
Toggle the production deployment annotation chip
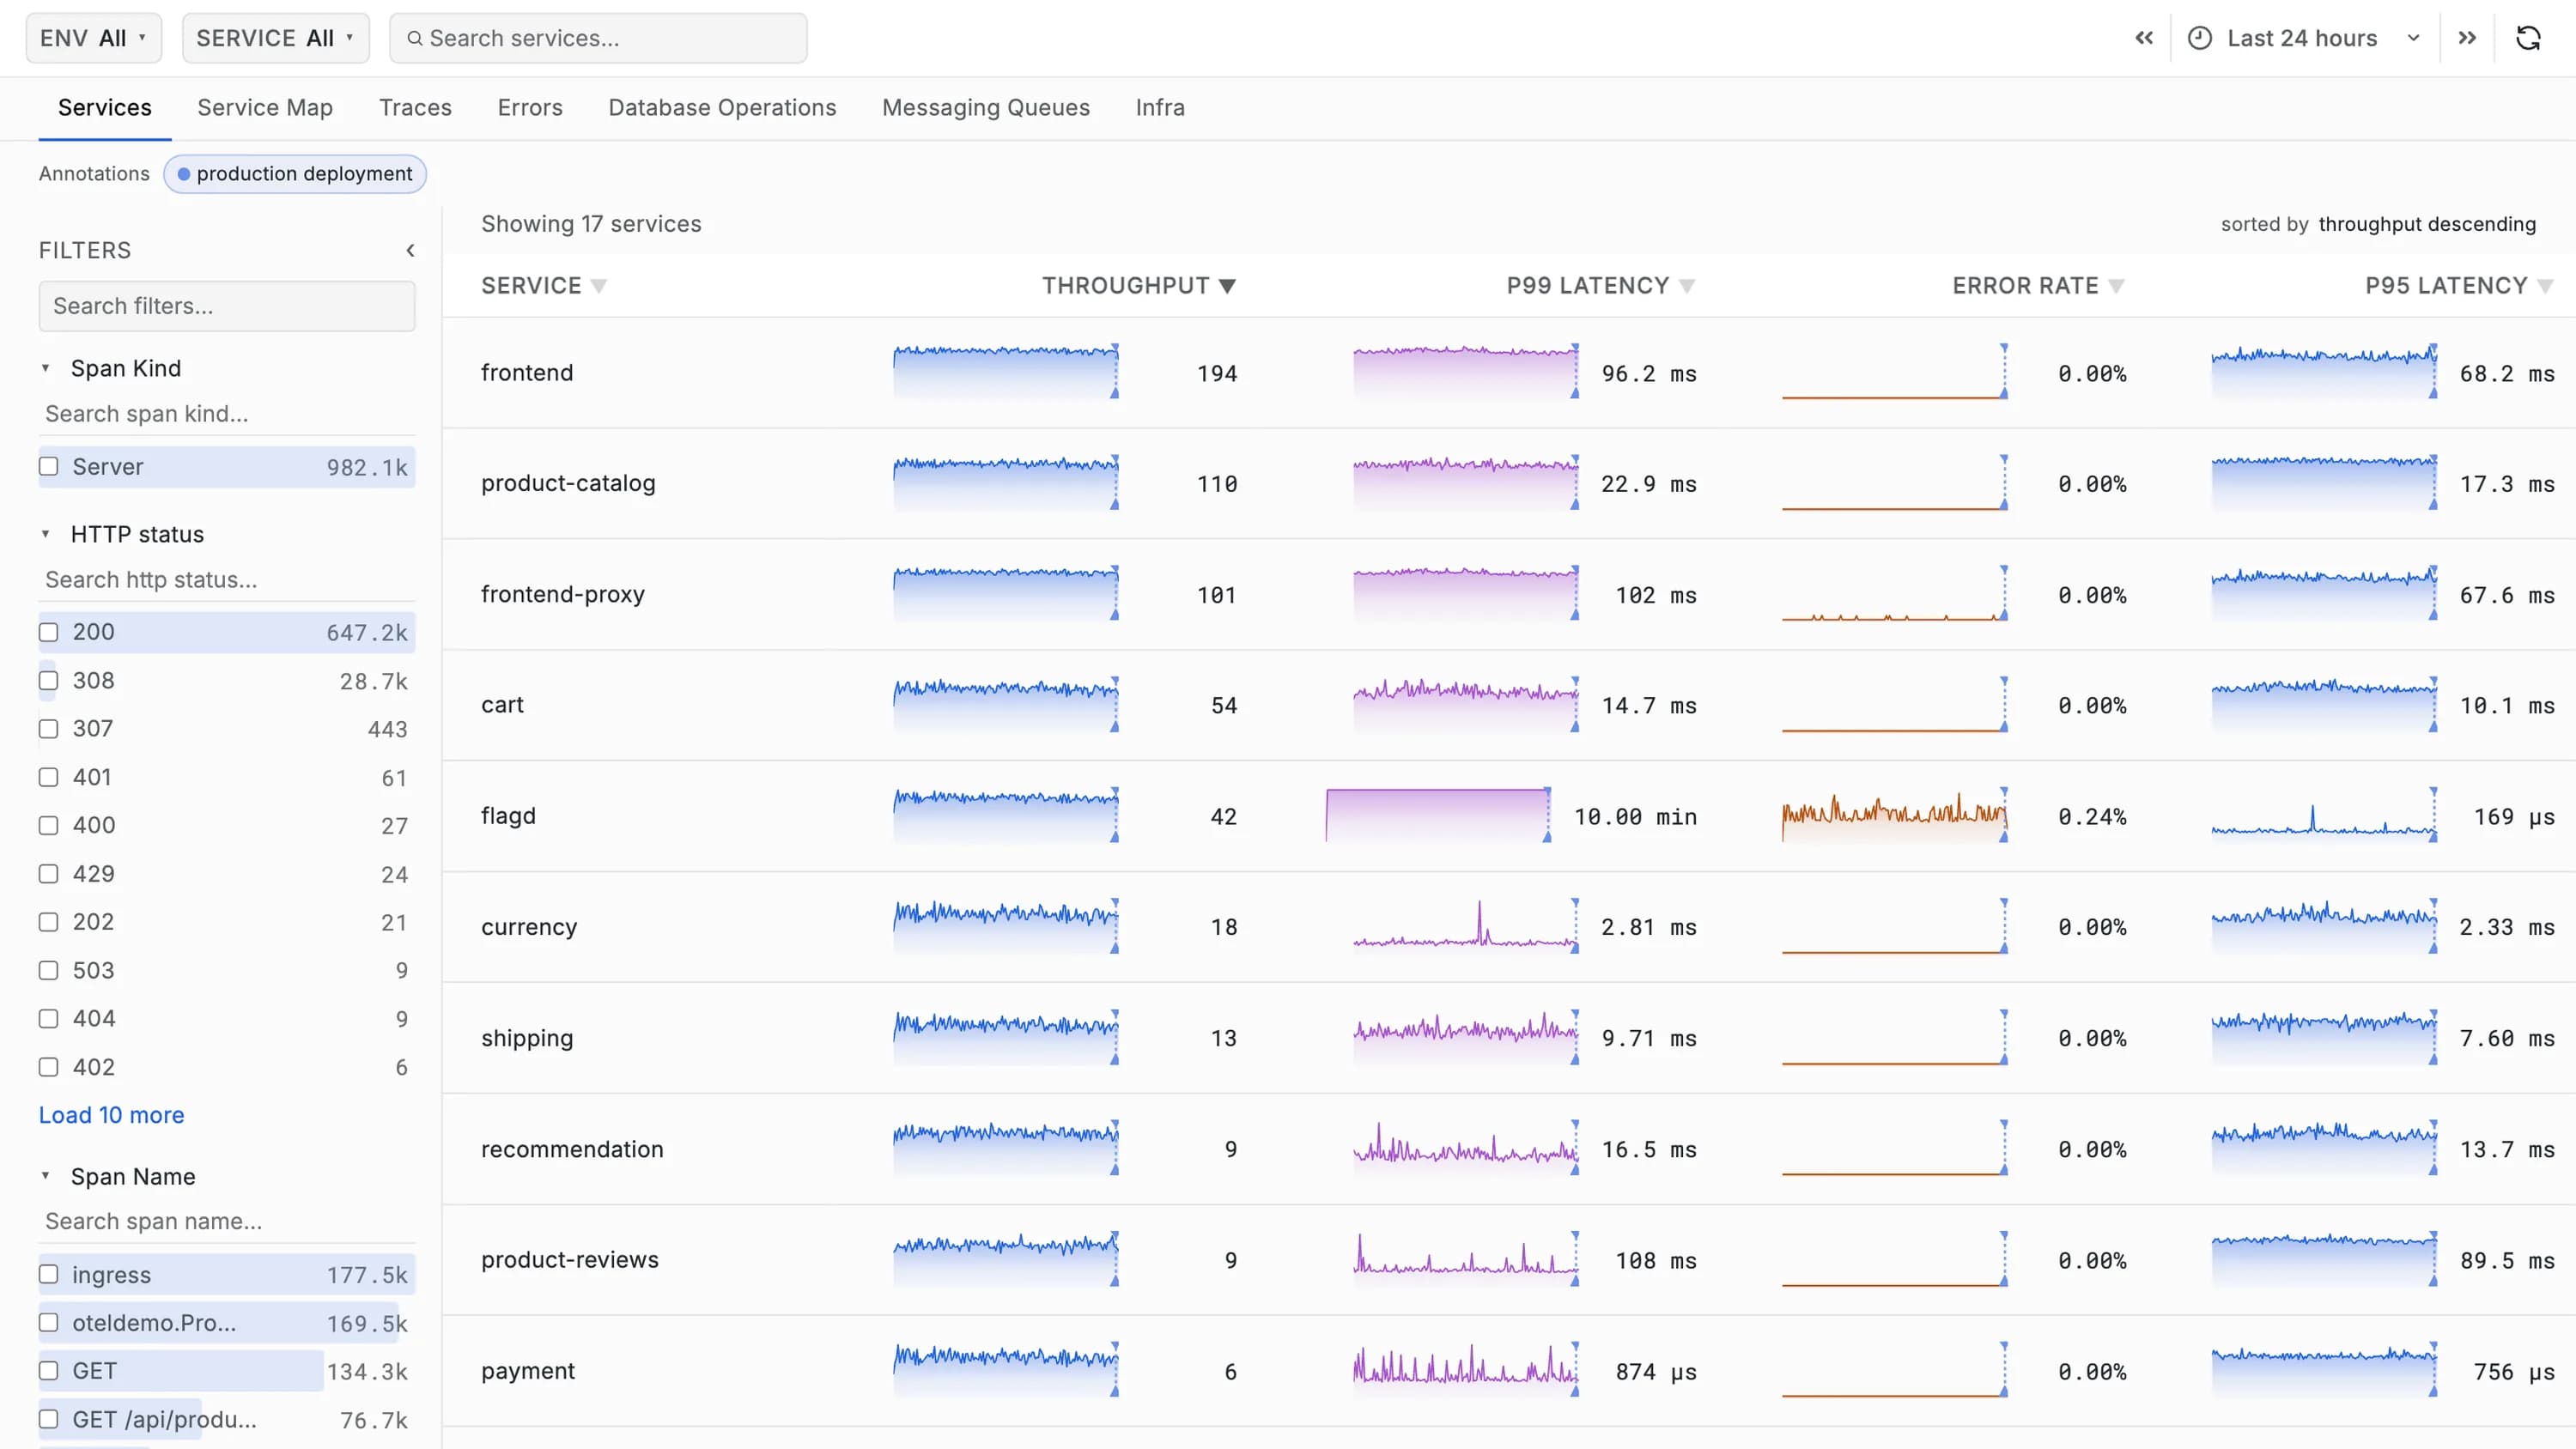pos(295,174)
